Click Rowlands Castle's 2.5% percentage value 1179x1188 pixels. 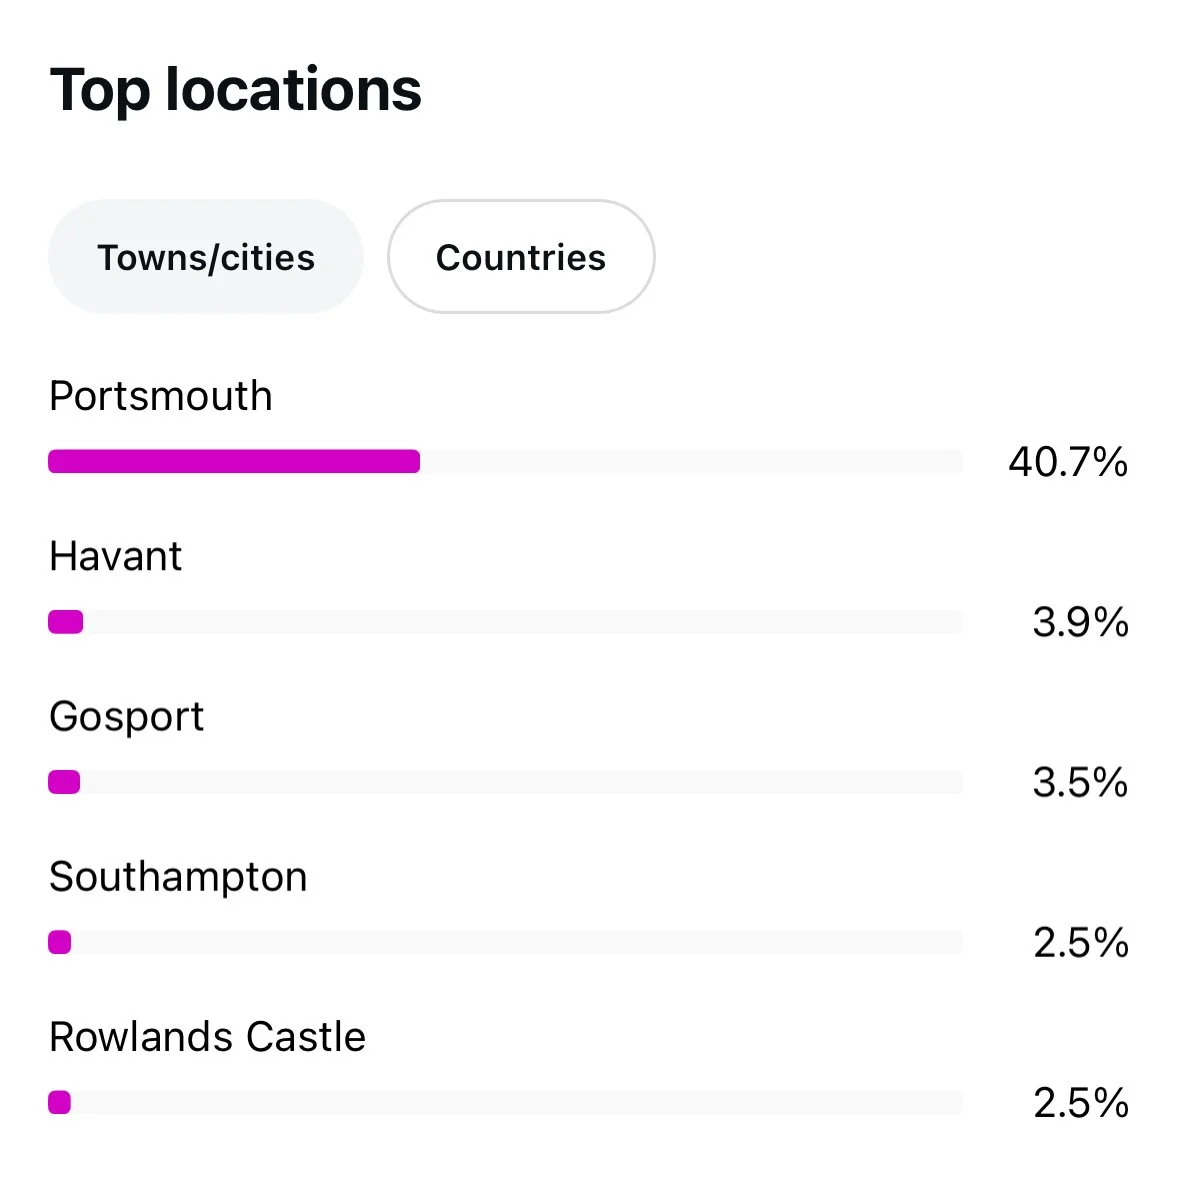1080,1103
